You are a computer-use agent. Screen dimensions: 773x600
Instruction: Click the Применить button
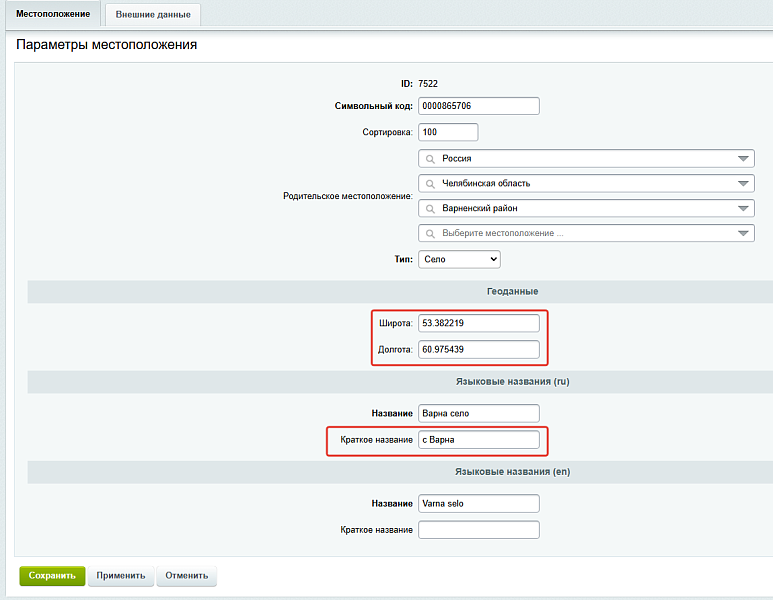tap(120, 576)
